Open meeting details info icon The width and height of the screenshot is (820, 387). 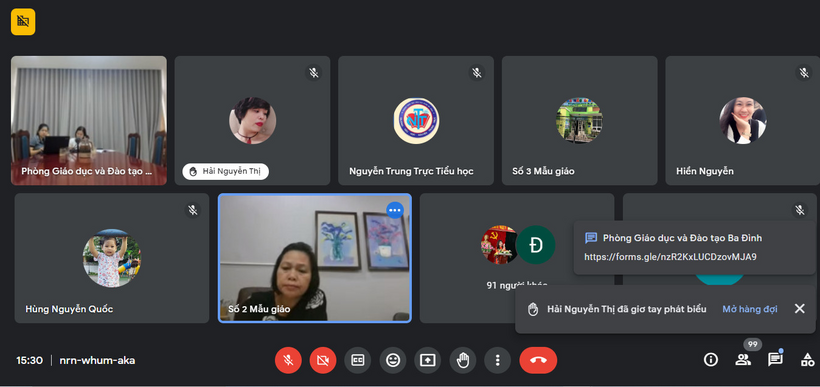point(711,359)
